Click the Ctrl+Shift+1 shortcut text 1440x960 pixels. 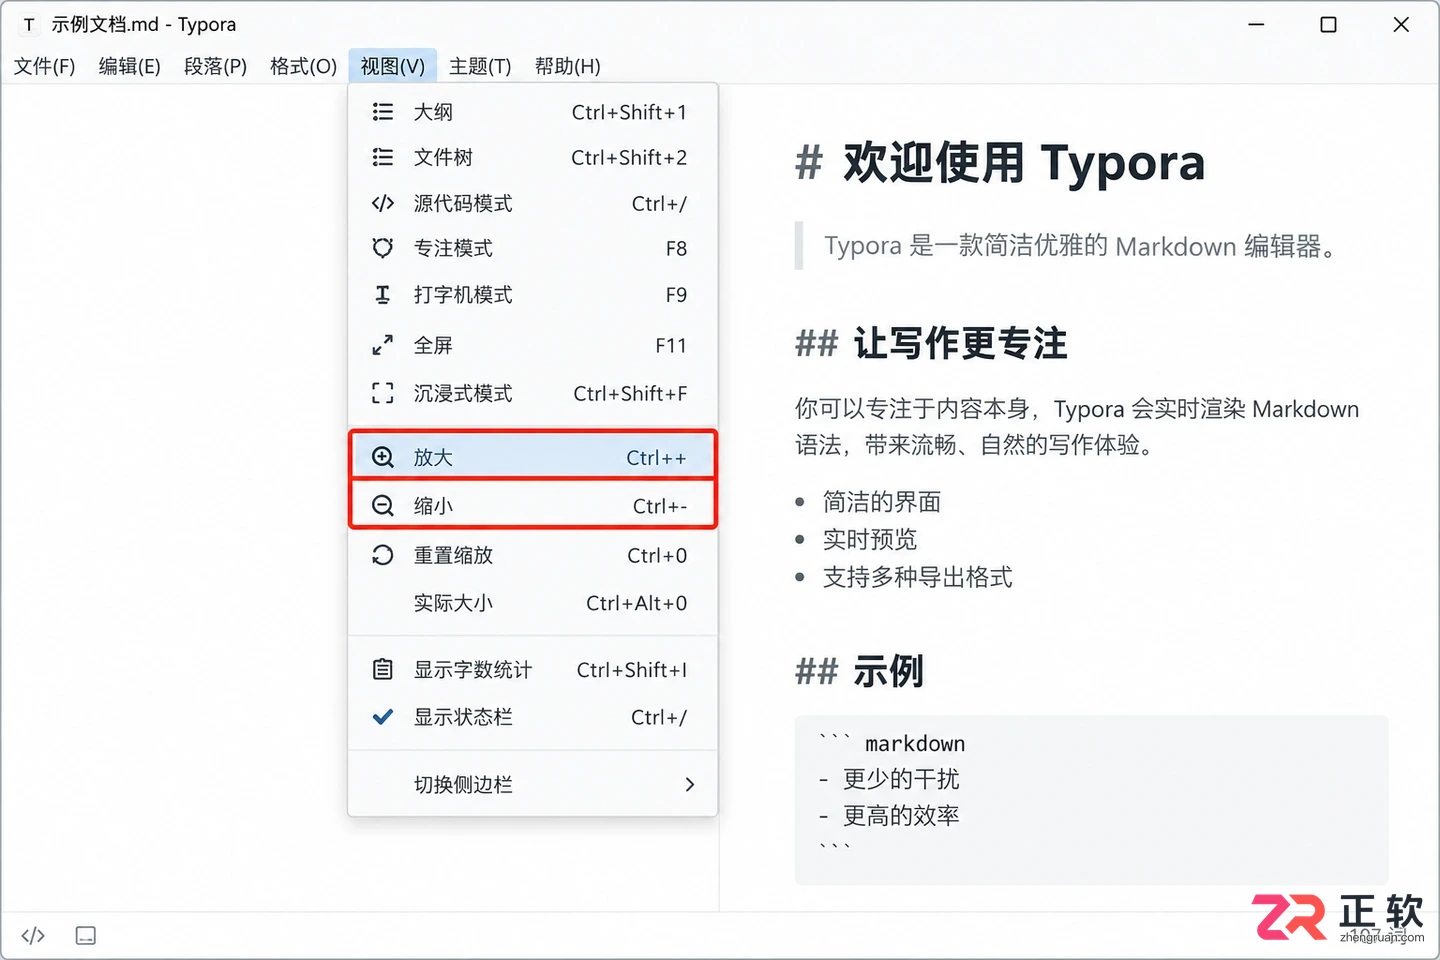629,113
